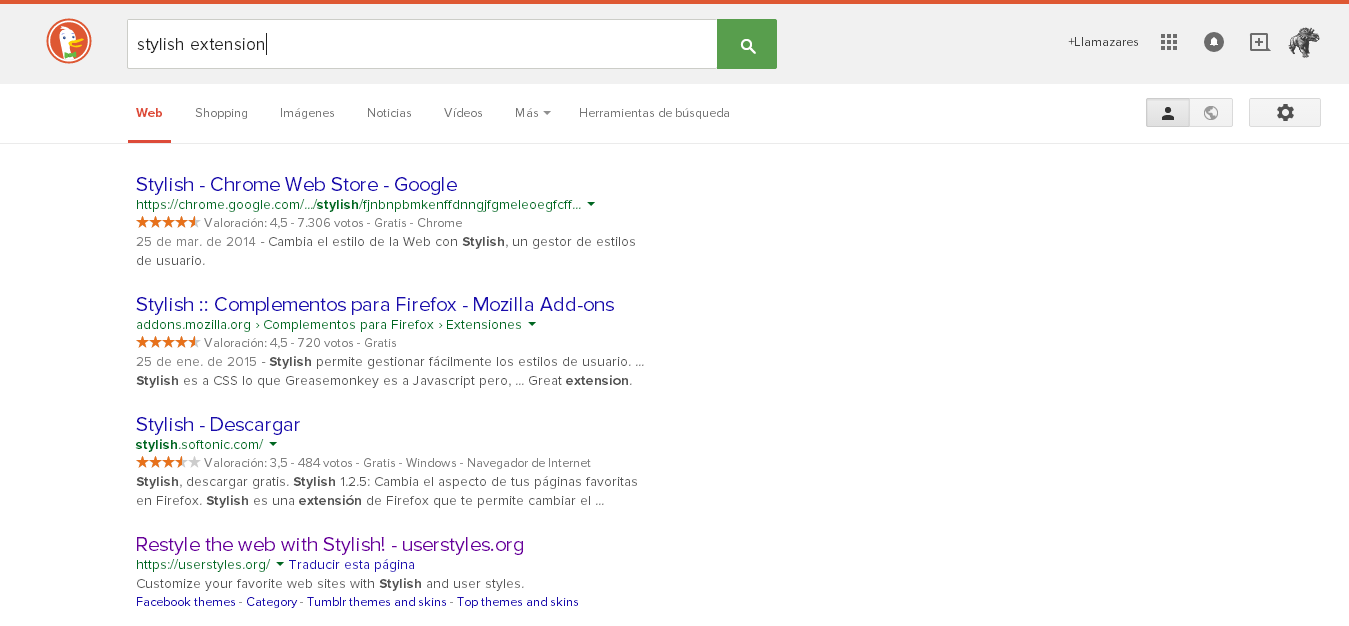Switch to the Noticias tab

tap(389, 113)
